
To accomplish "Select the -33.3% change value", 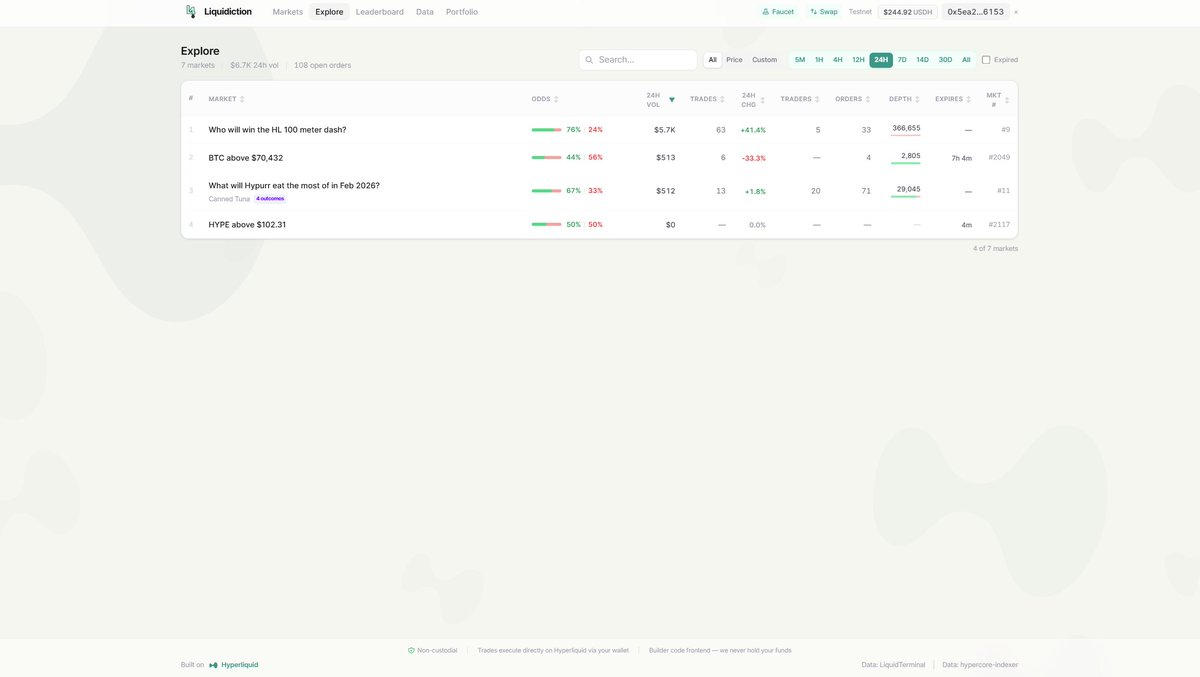I will click(754, 158).
